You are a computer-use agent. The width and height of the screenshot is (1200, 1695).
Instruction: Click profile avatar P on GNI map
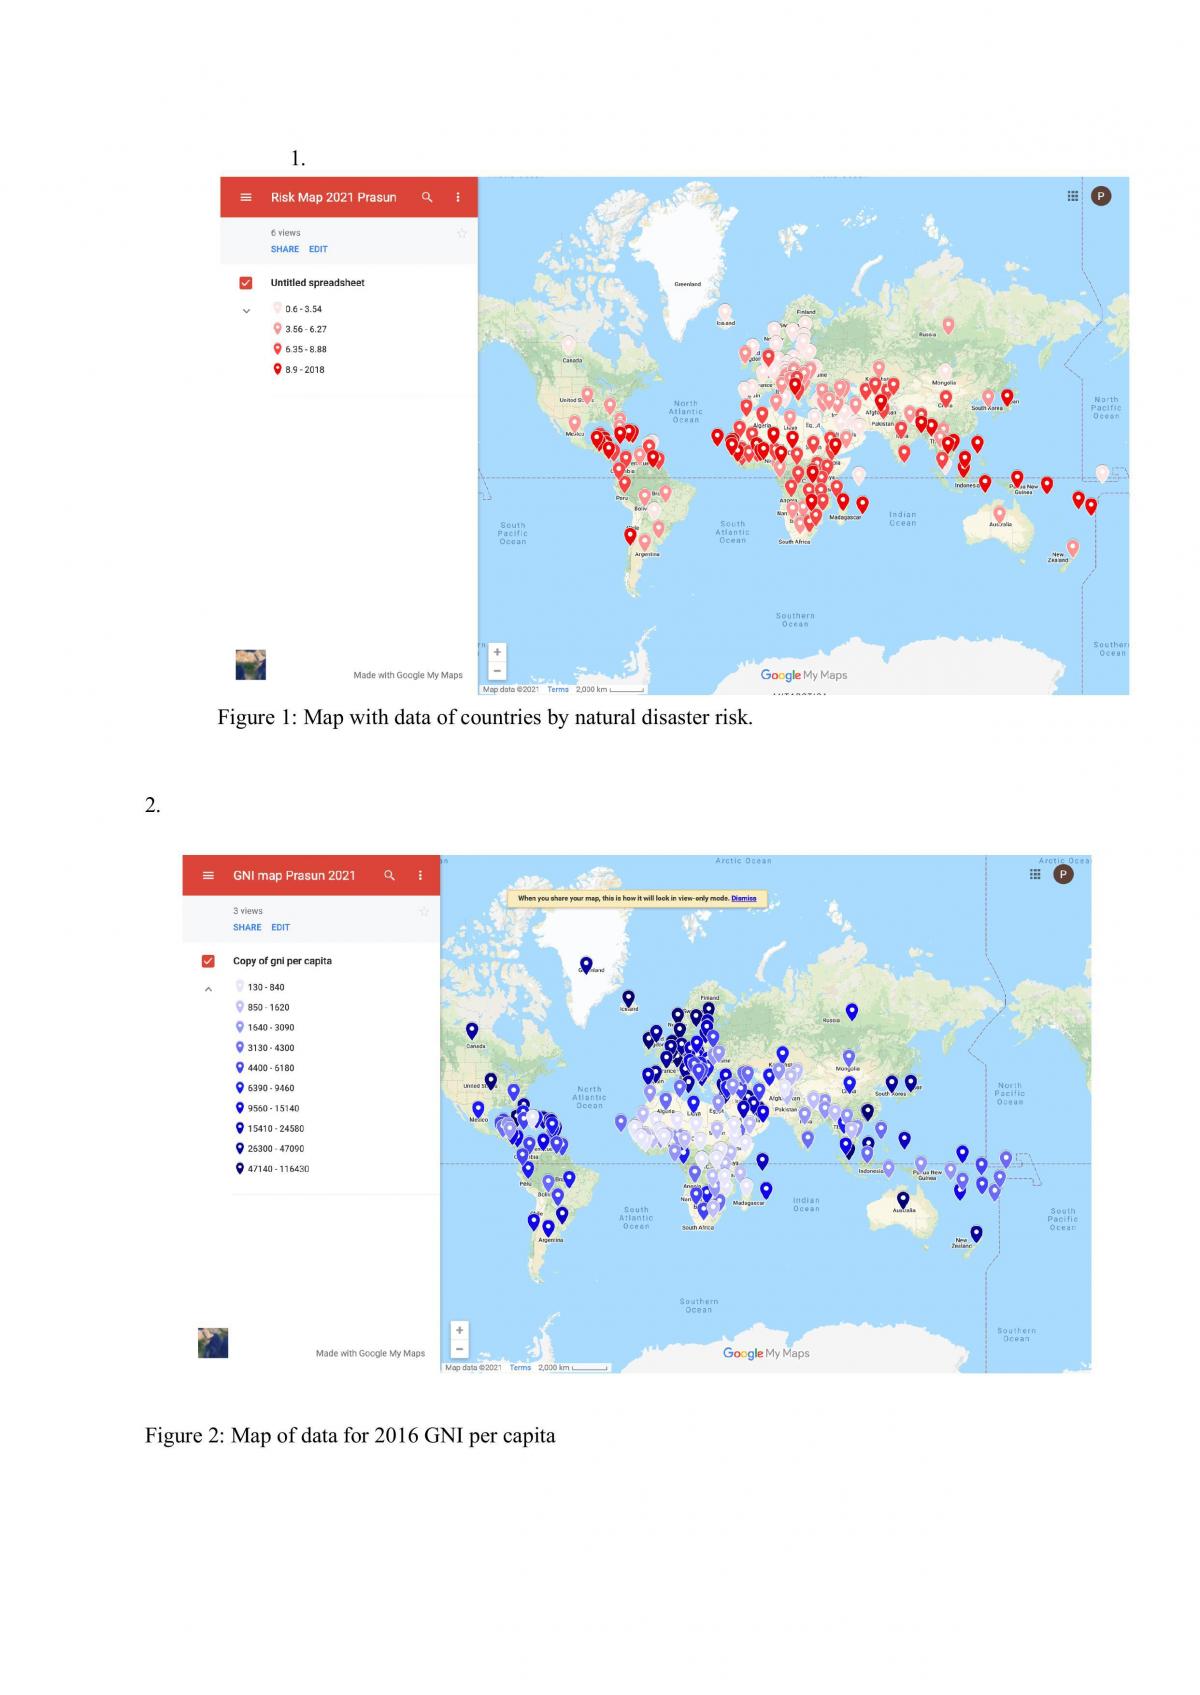[1063, 874]
